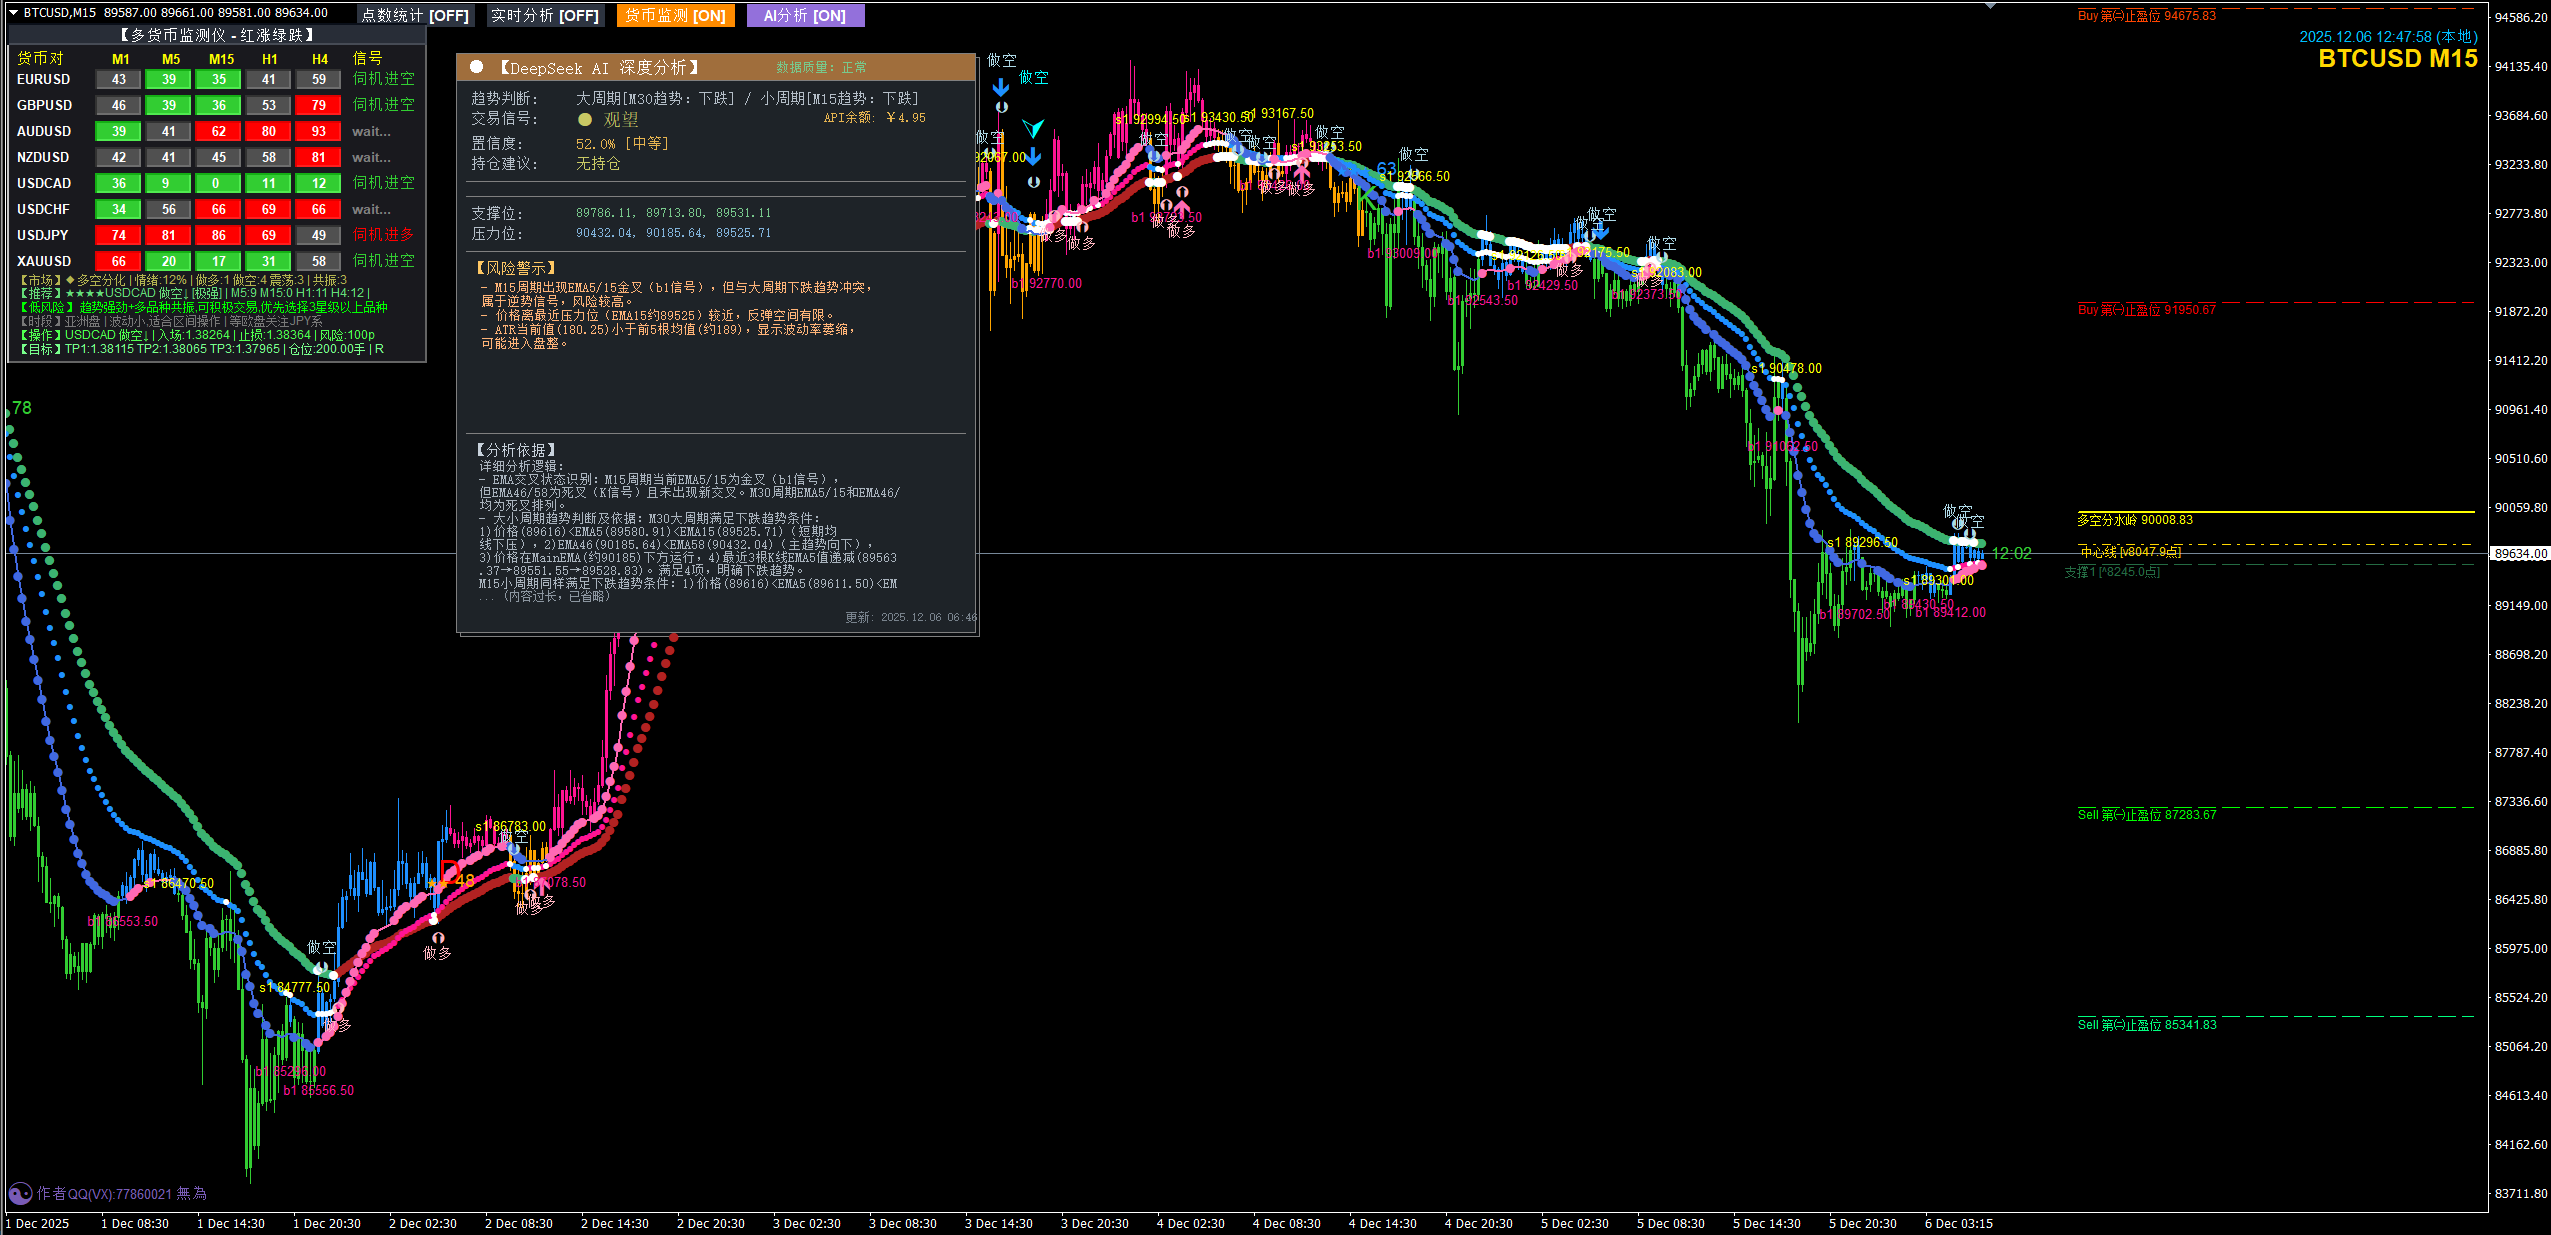Click the yellow 多空分水岭 90008.83 line label
This screenshot has width=2551, height=1235.
click(2134, 520)
